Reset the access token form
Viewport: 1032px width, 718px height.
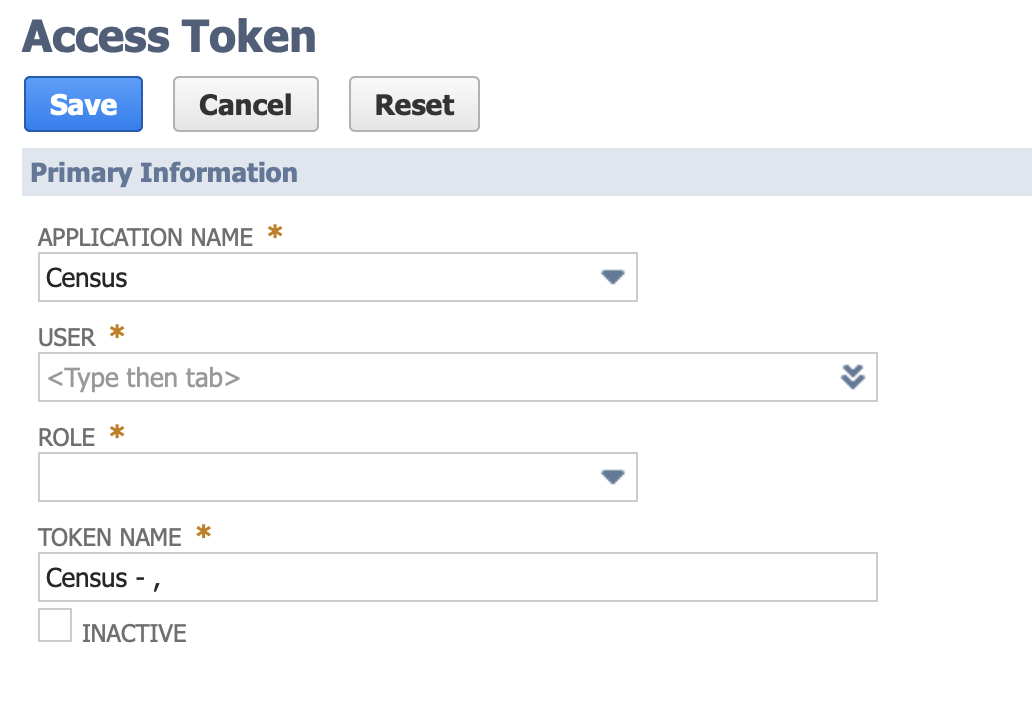[414, 104]
